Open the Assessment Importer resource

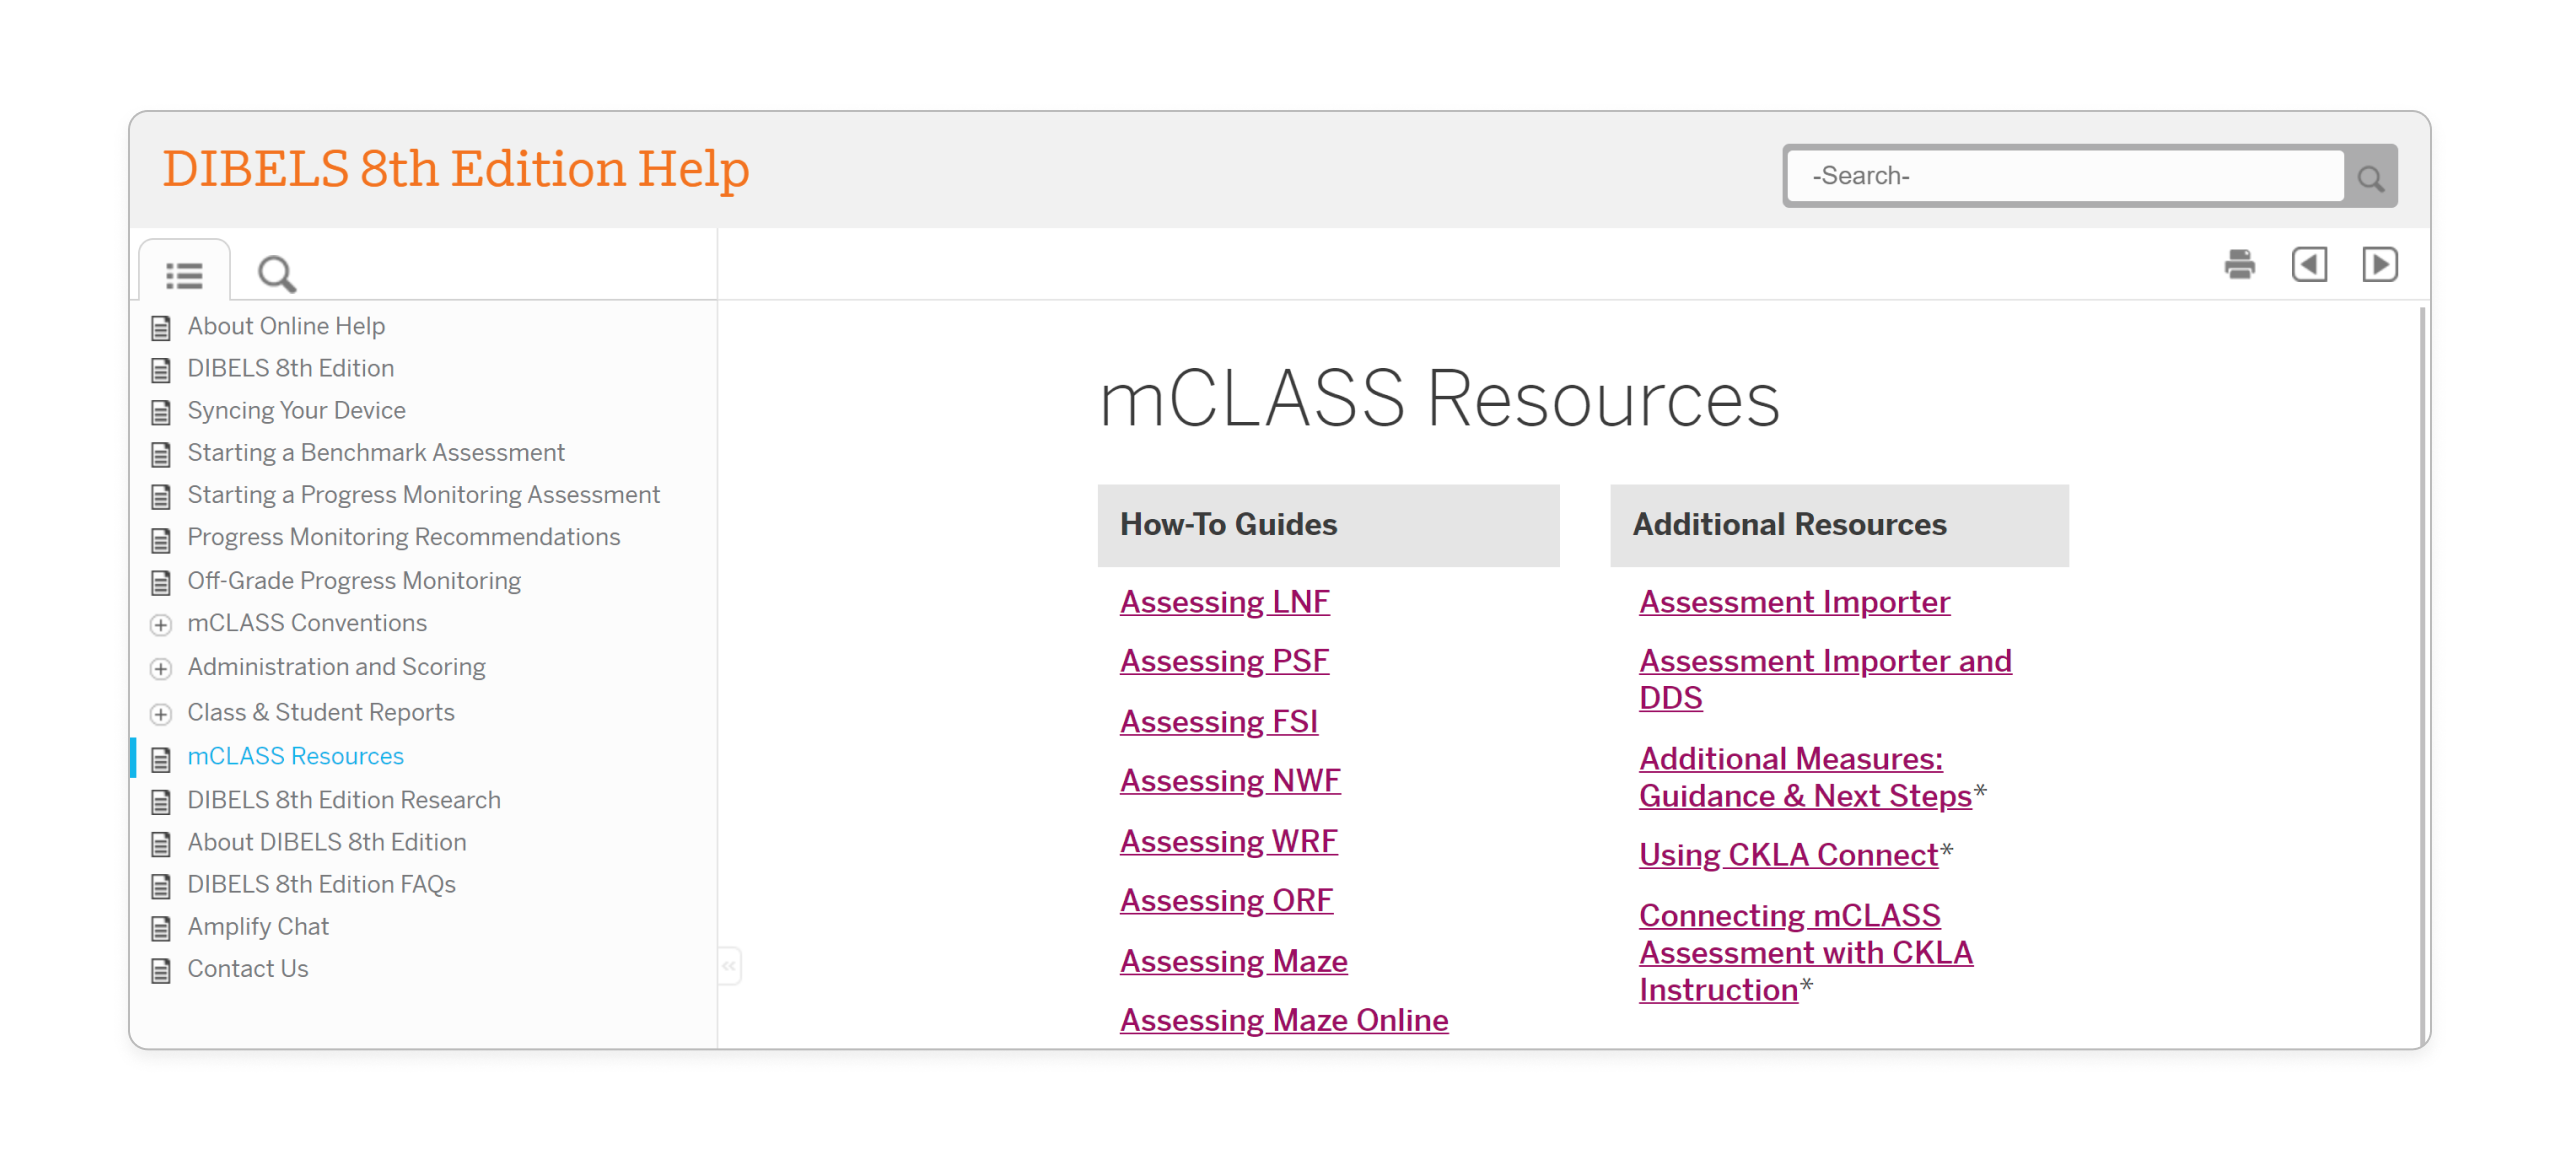(x=1793, y=602)
